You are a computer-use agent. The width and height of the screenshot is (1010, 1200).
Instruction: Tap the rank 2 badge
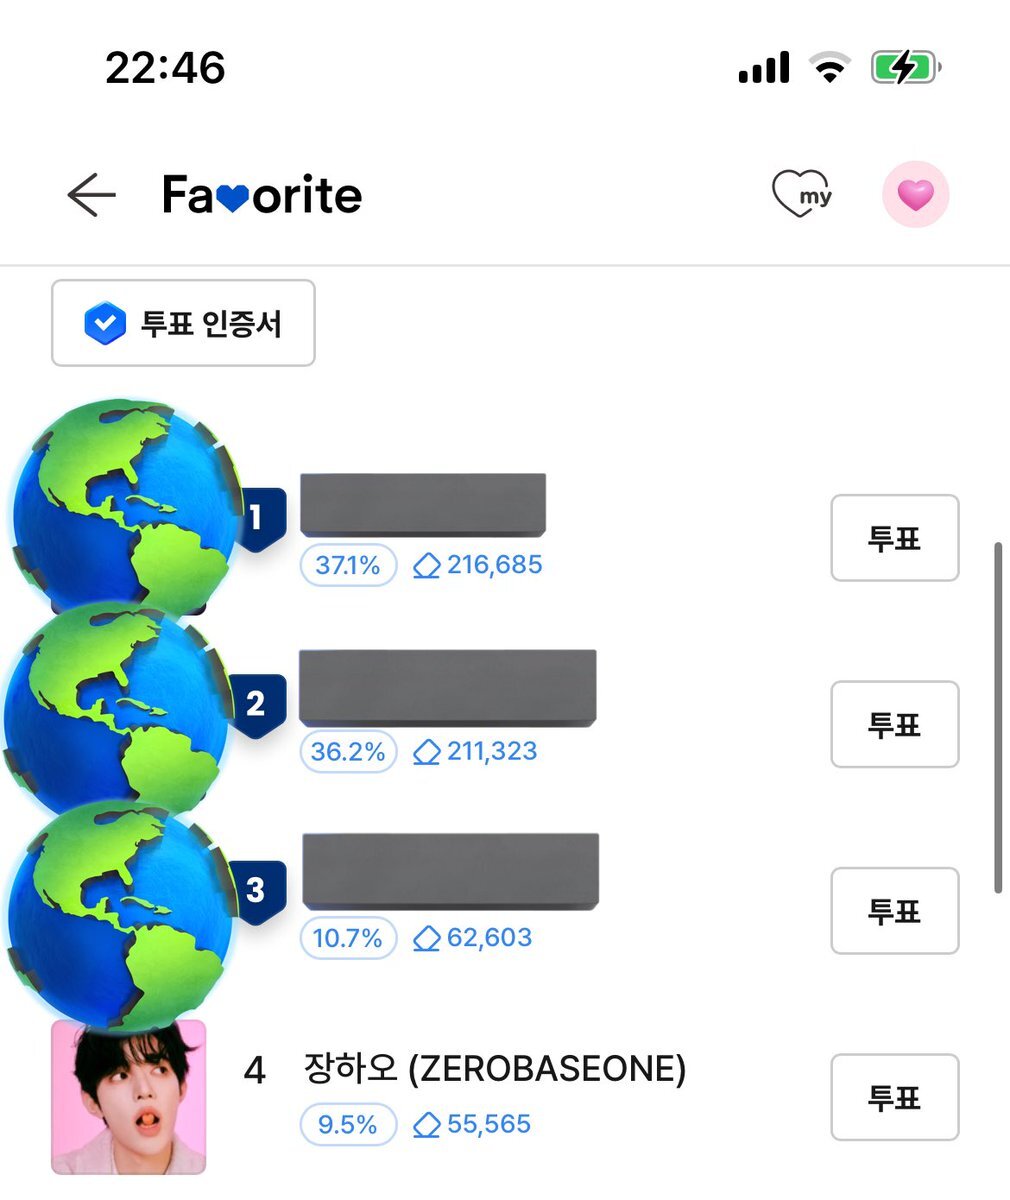point(256,704)
